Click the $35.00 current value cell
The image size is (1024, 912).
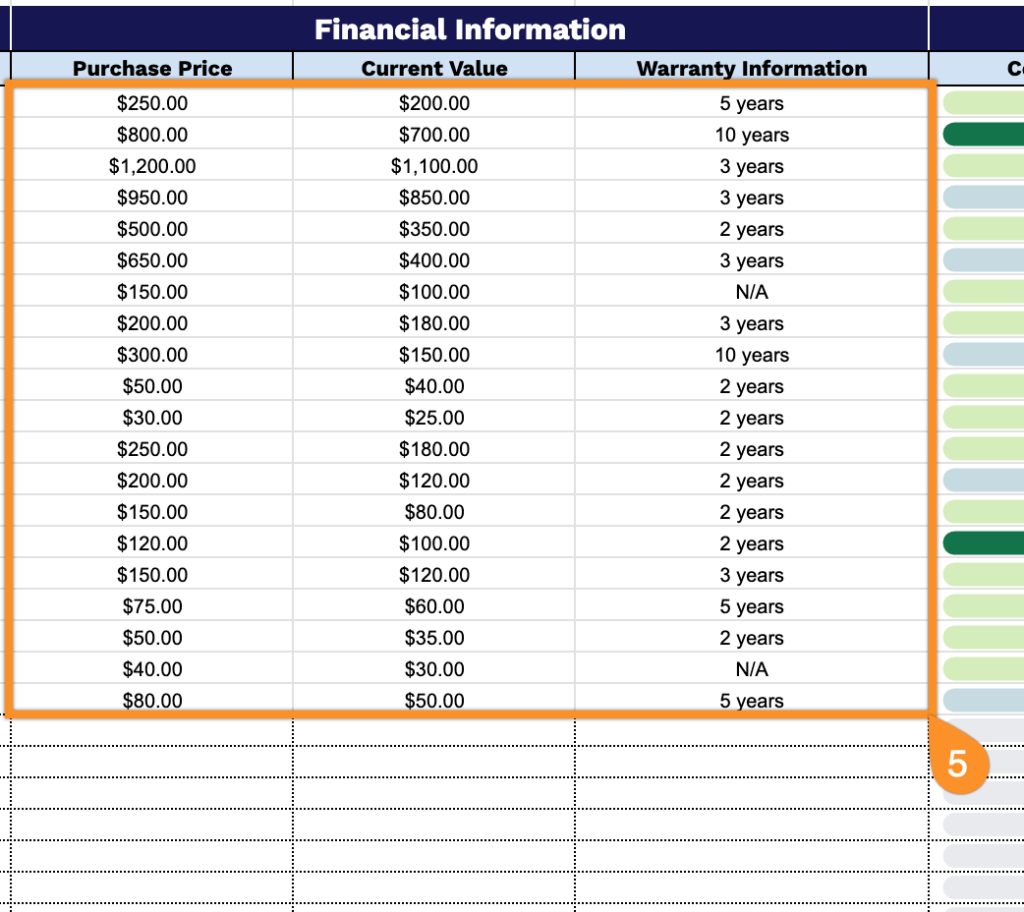pyautogui.click(x=434, y=638)
